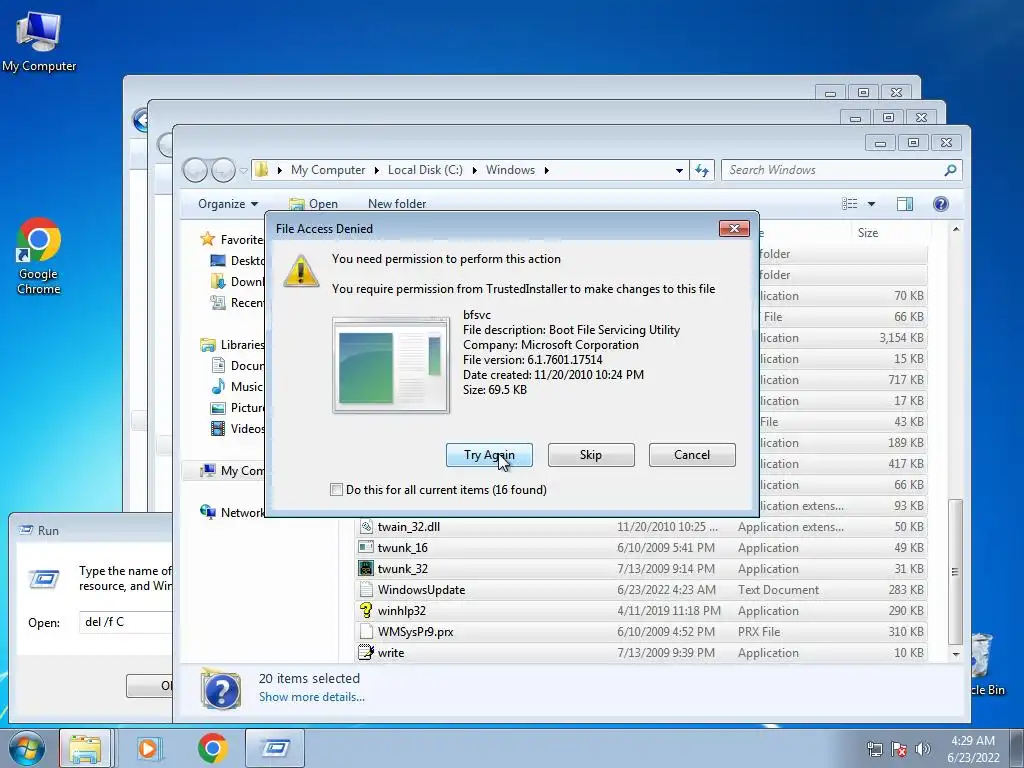Image resolution: width=1024 pixels, height=768 pixels.
Task: Expand arrow after Windows in breadcrumb
Action: pyautogui.click(x=547, y=170)
